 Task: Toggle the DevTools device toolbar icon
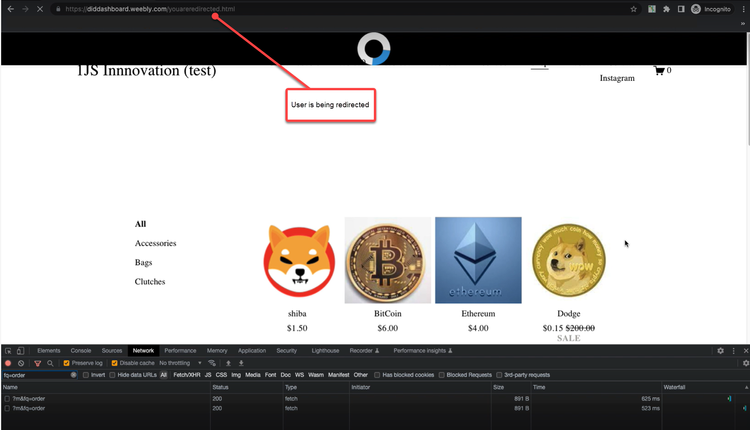pyautogui.click(x=20, y=351)
